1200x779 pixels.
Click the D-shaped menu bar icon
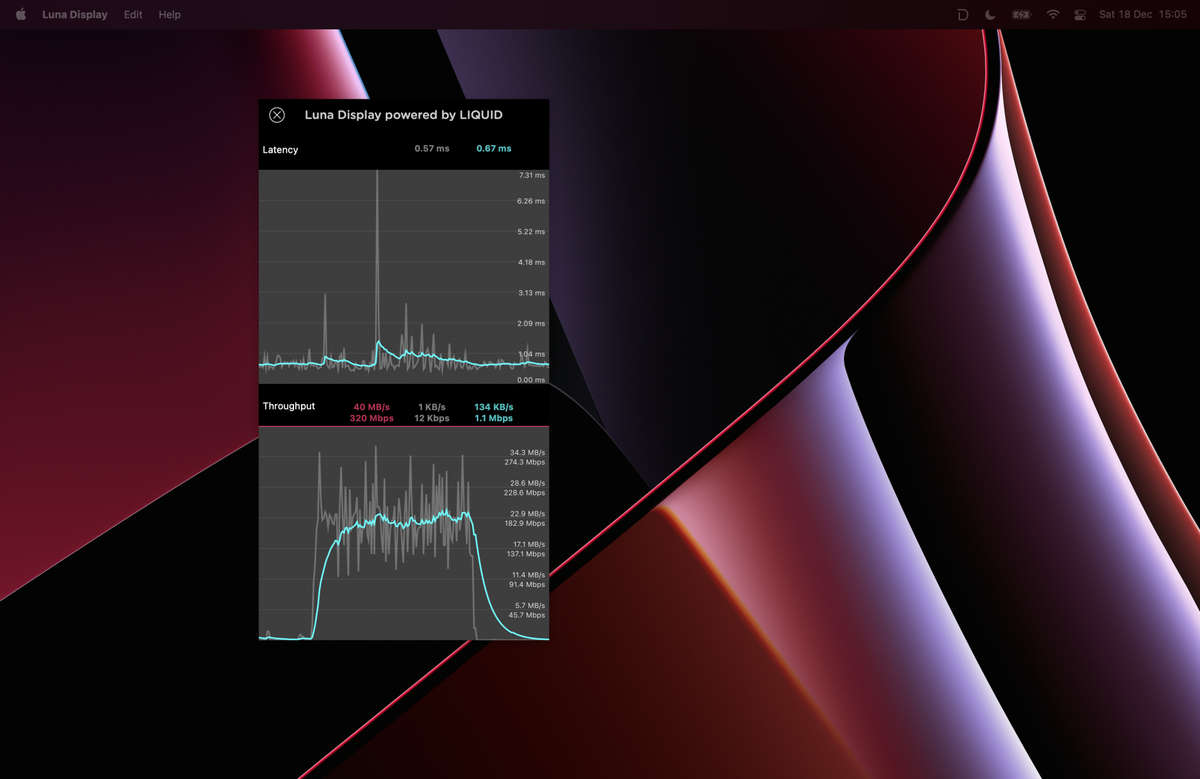tap(962, 15)
